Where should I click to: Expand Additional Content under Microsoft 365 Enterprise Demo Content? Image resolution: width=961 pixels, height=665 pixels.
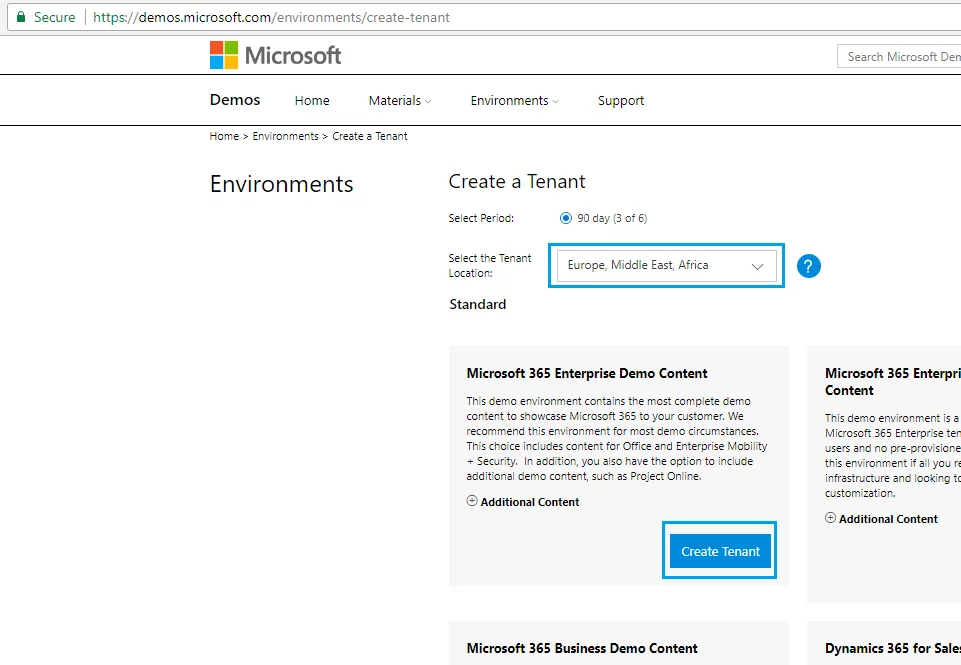tap(523, 502)
